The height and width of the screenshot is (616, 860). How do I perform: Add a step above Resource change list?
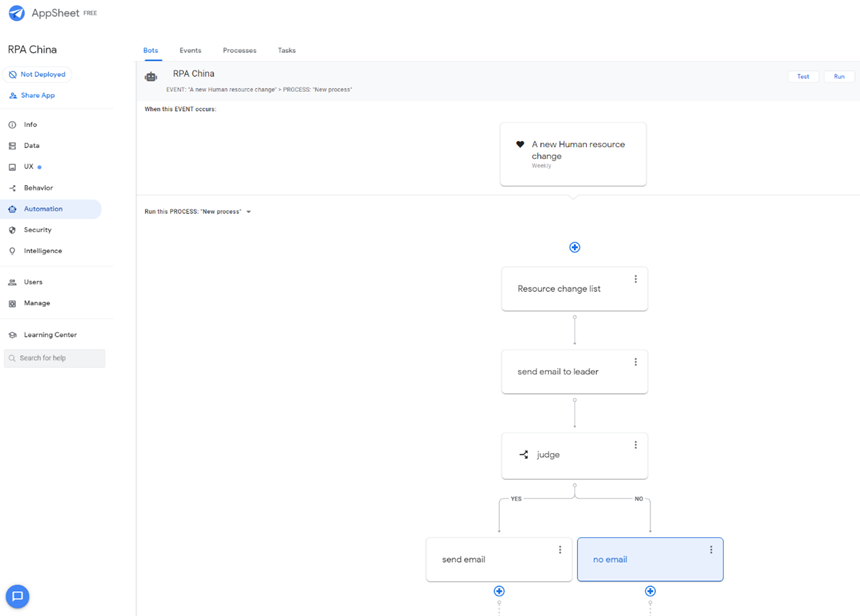click(x=574, y=247)
